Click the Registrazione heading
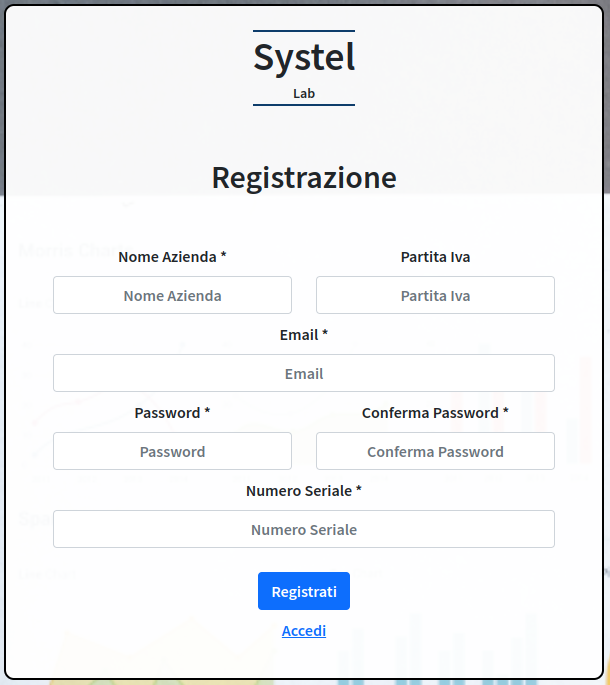610x685 pixels. click(x=304, y=178)
